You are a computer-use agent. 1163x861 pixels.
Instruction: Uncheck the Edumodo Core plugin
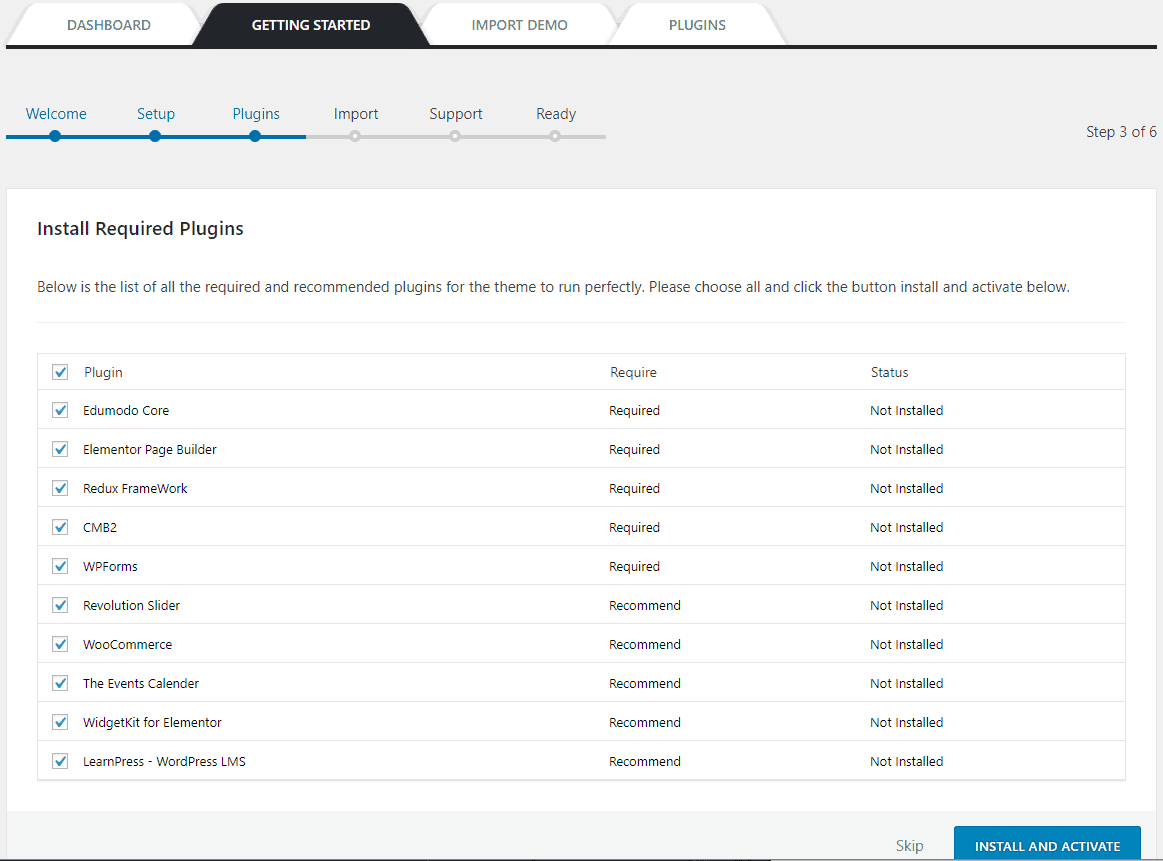click(x=60, y=410)
